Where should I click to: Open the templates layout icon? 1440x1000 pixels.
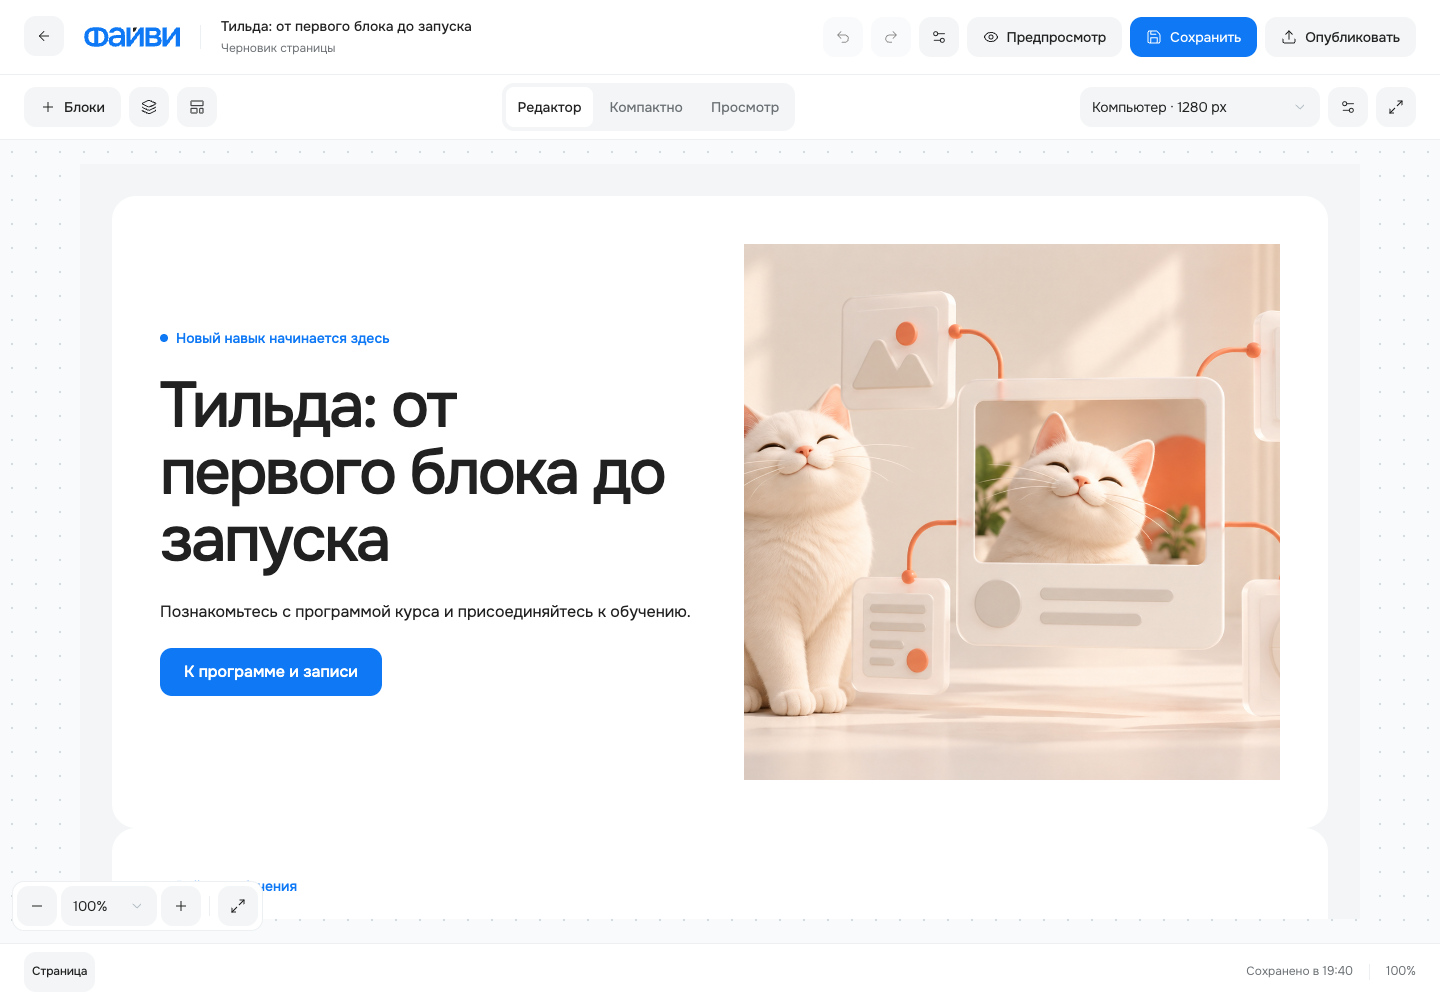click(x=197, y=107)
